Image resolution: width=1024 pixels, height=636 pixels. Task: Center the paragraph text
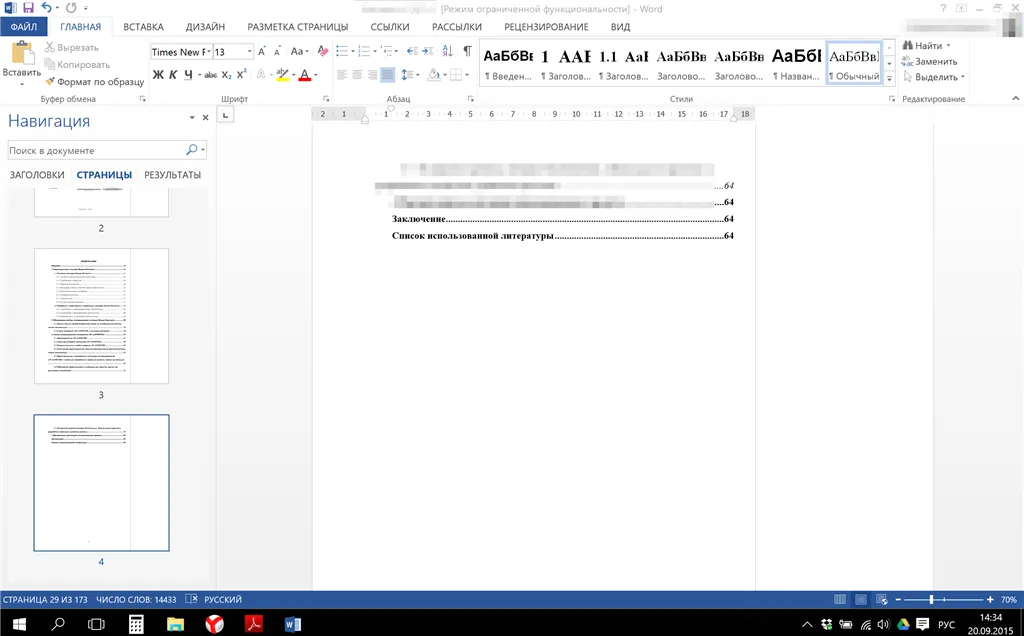tap(357, 75)
